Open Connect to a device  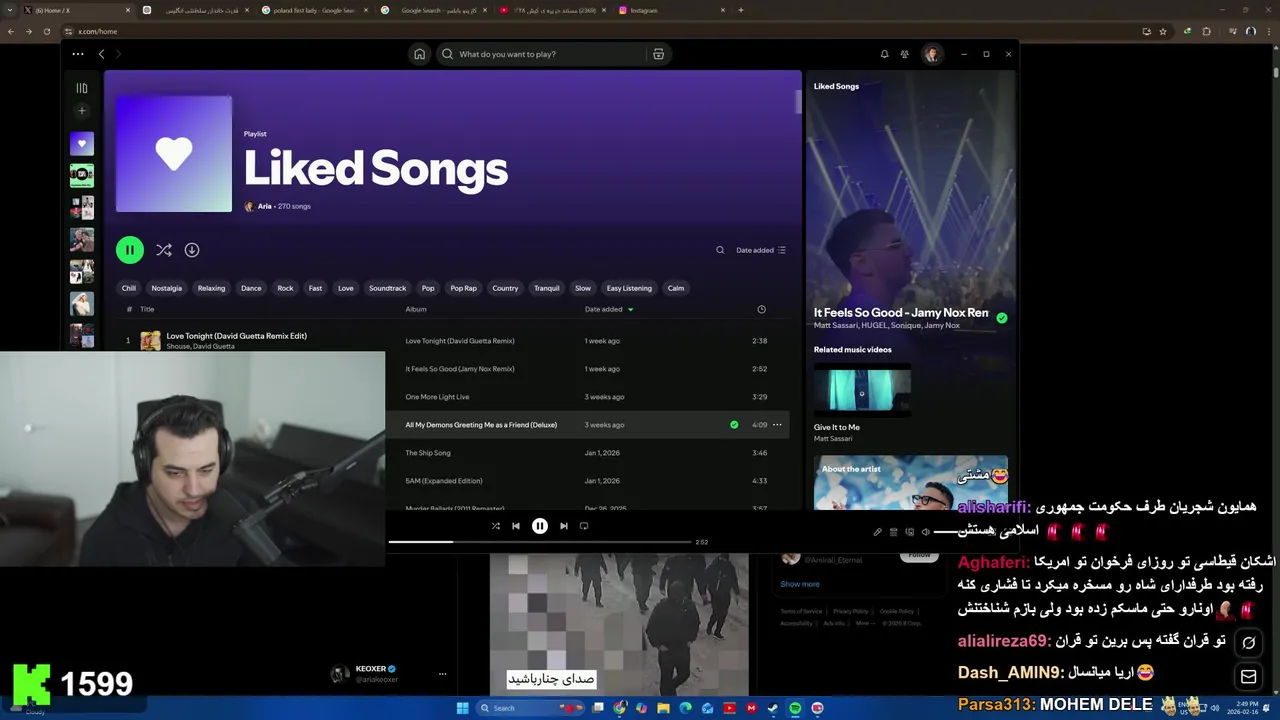pyautogui.click(x=909, y=532)
